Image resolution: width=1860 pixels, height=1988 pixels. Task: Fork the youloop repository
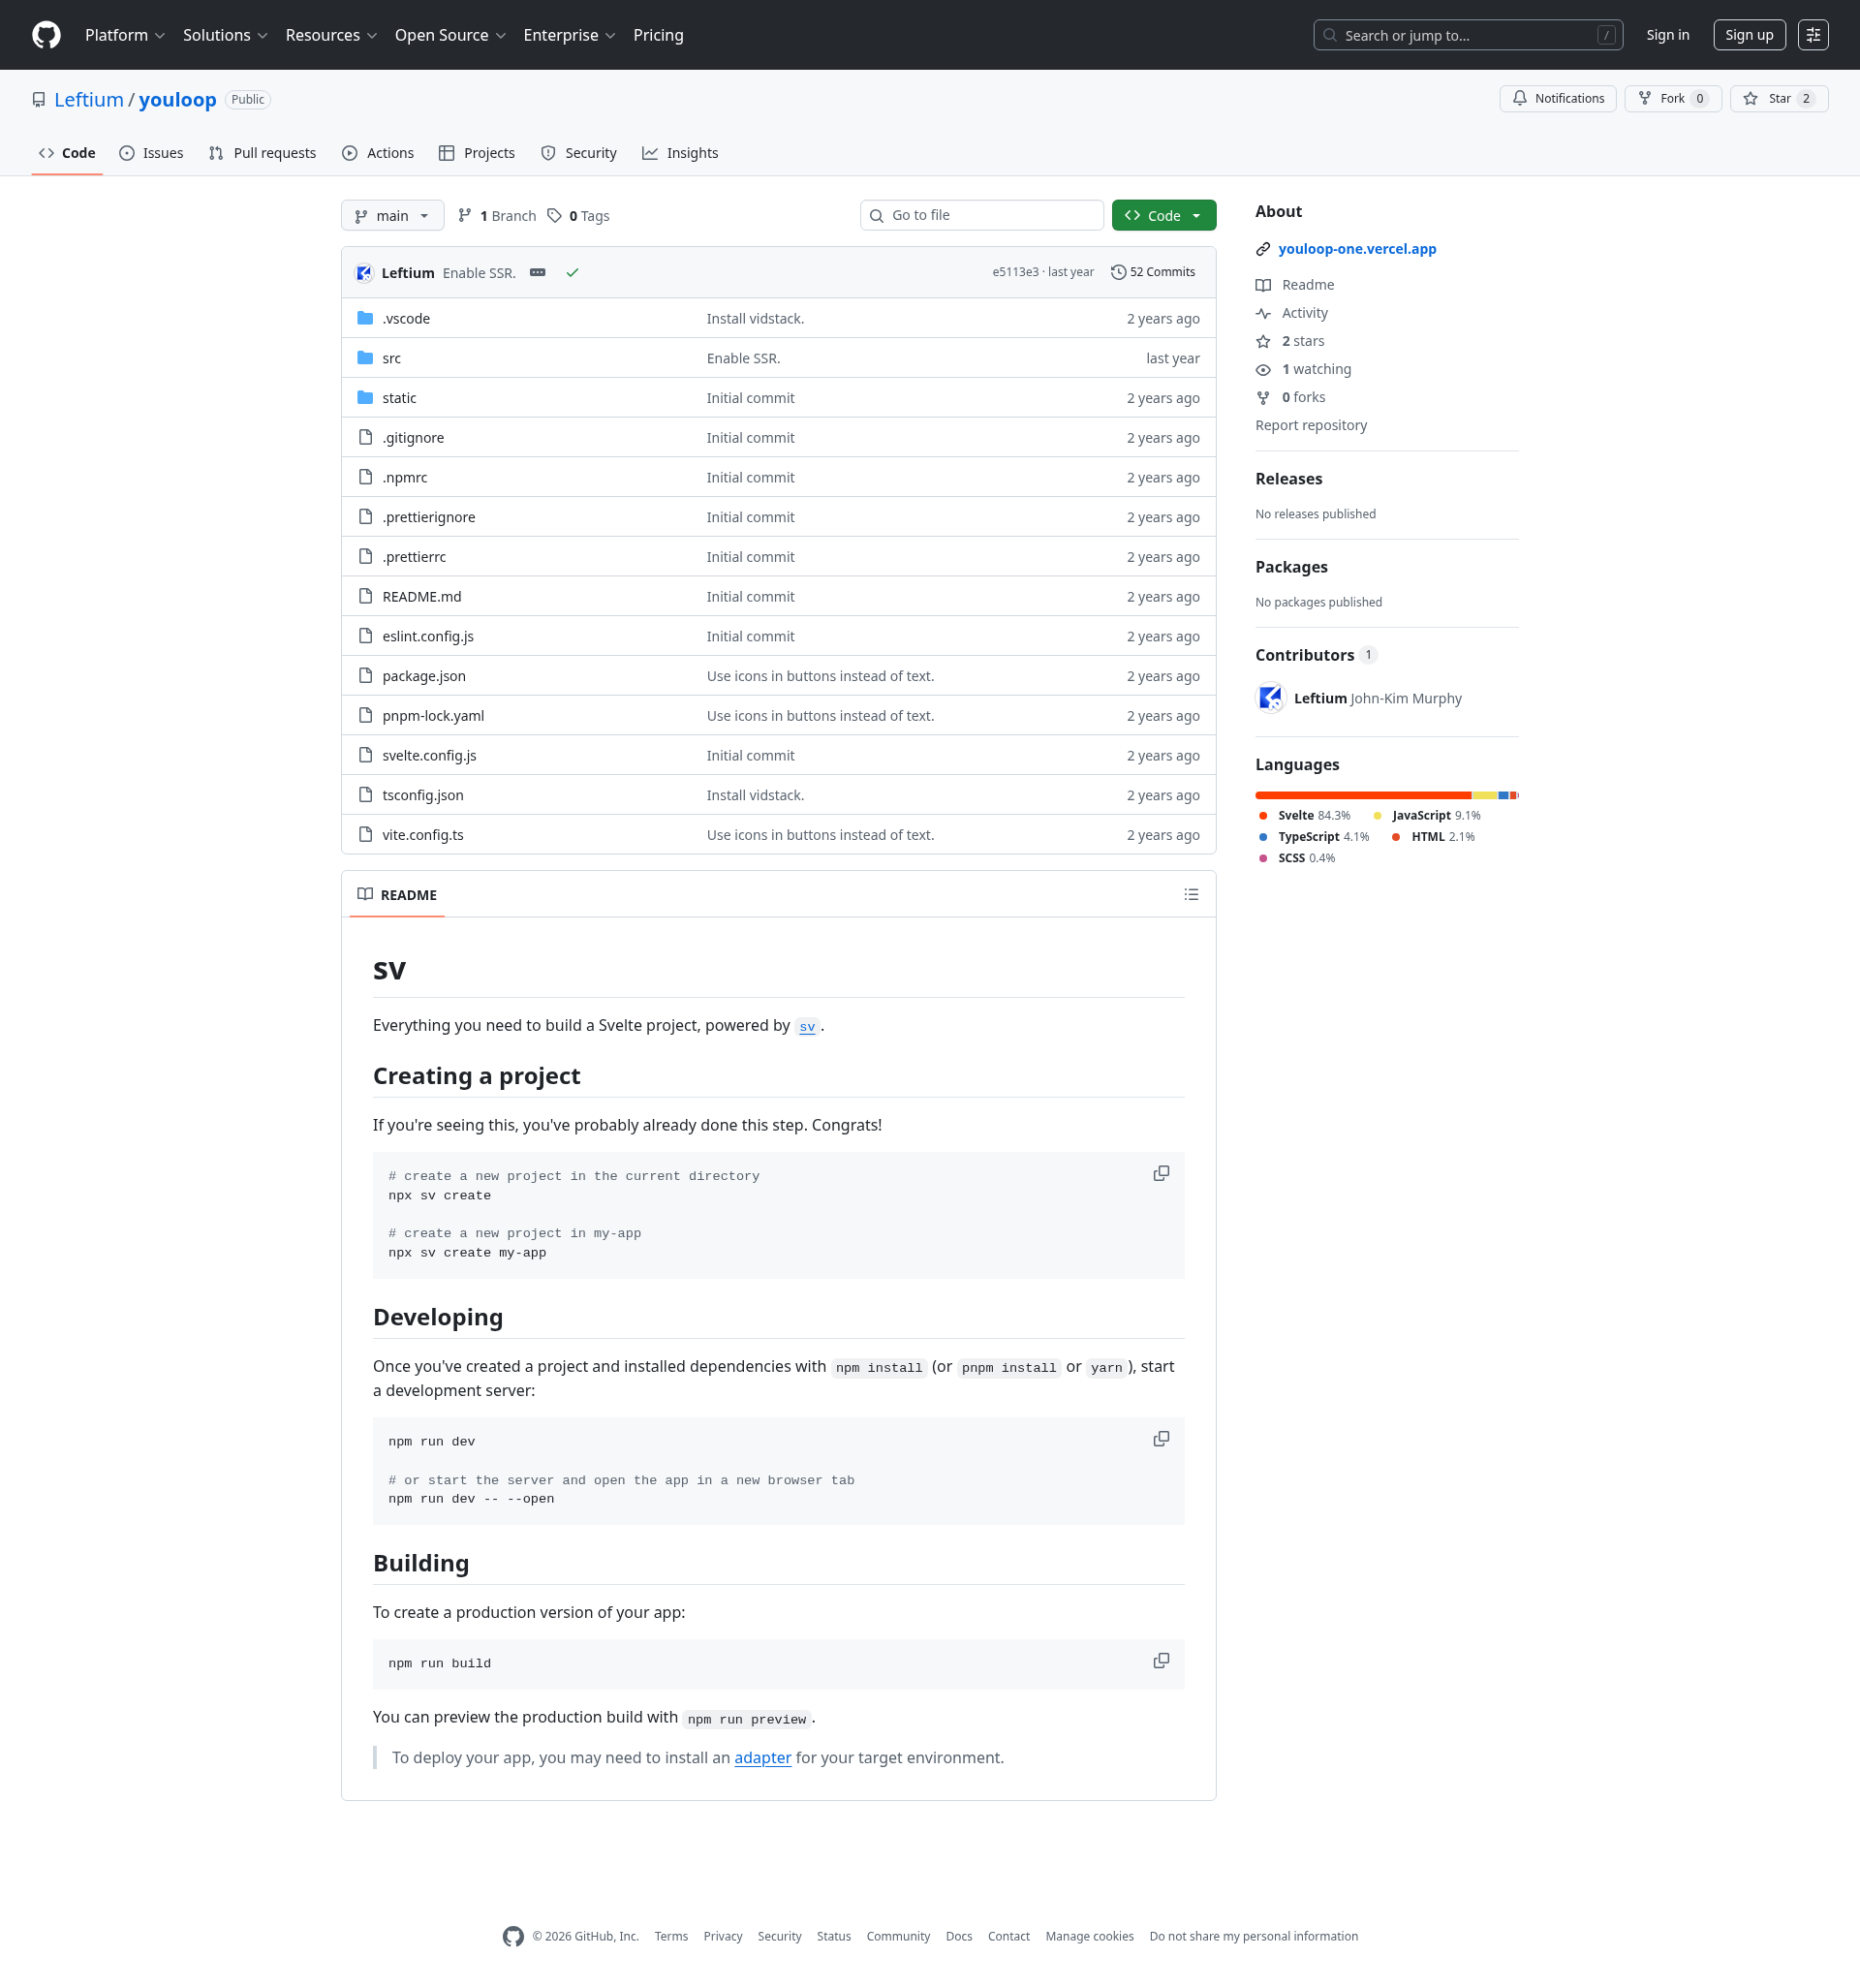[x=1673, y=99]
